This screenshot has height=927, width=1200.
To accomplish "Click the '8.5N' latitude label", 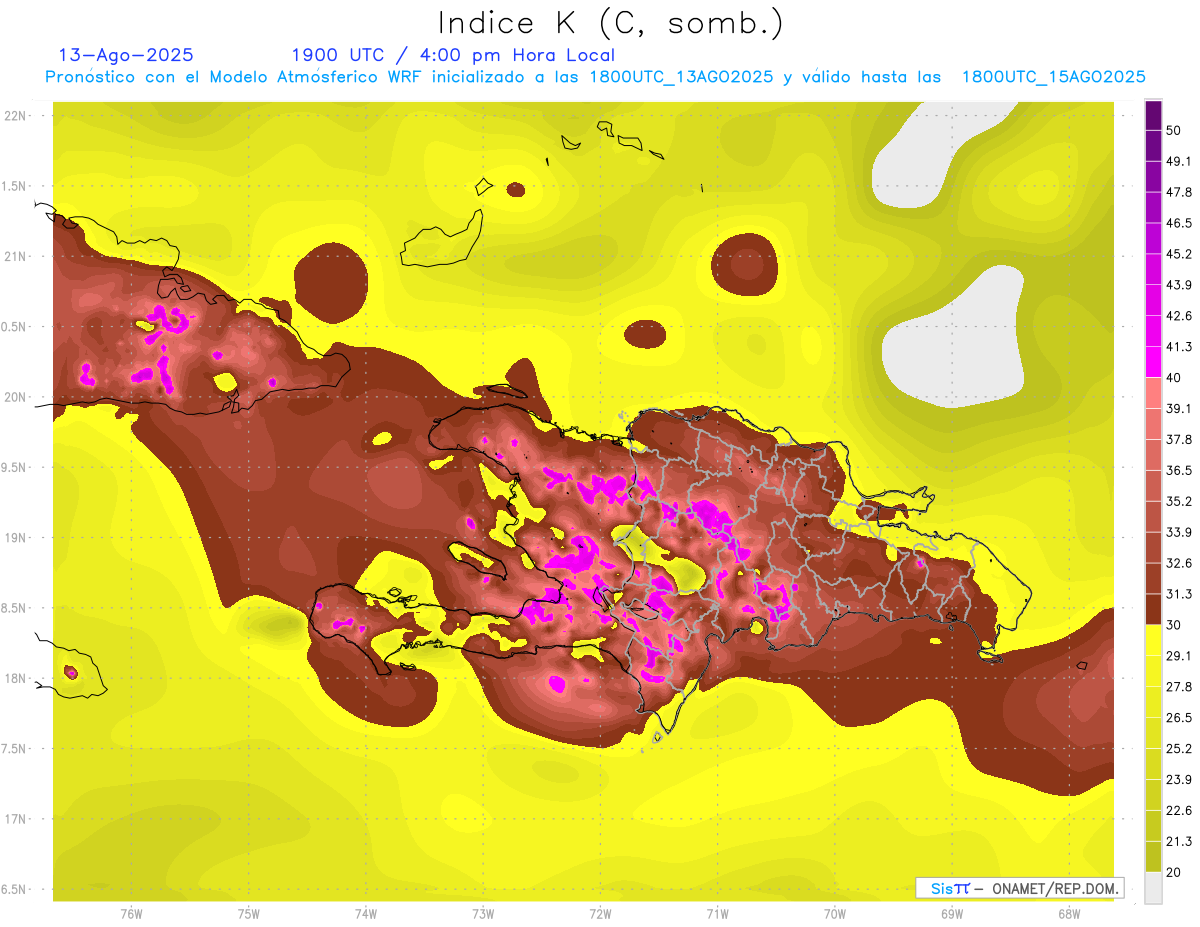I will (x=13, y=608).
